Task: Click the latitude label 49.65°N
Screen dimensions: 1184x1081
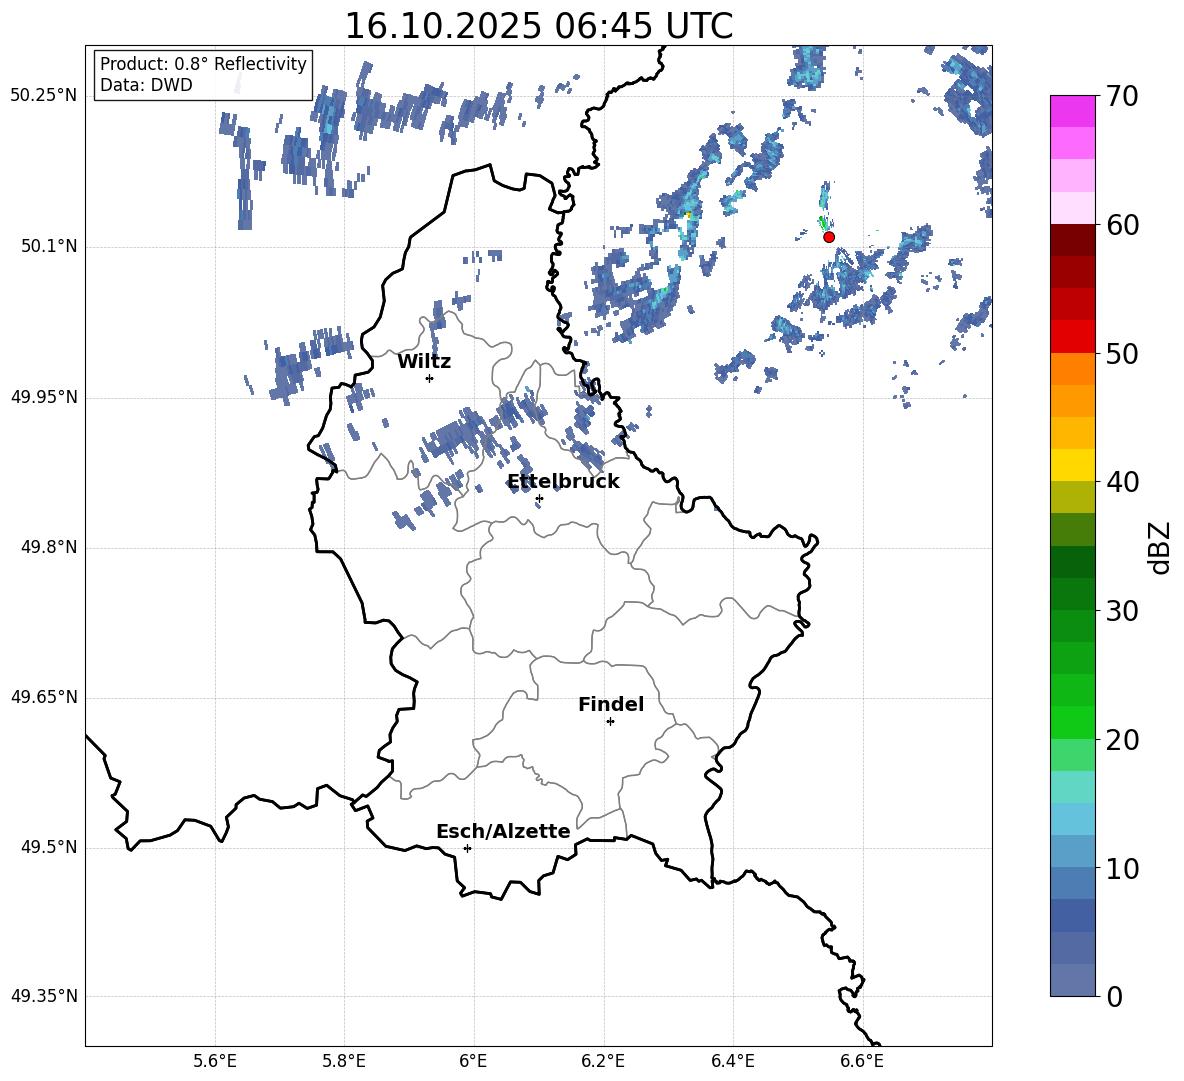Action: [45, 697]
